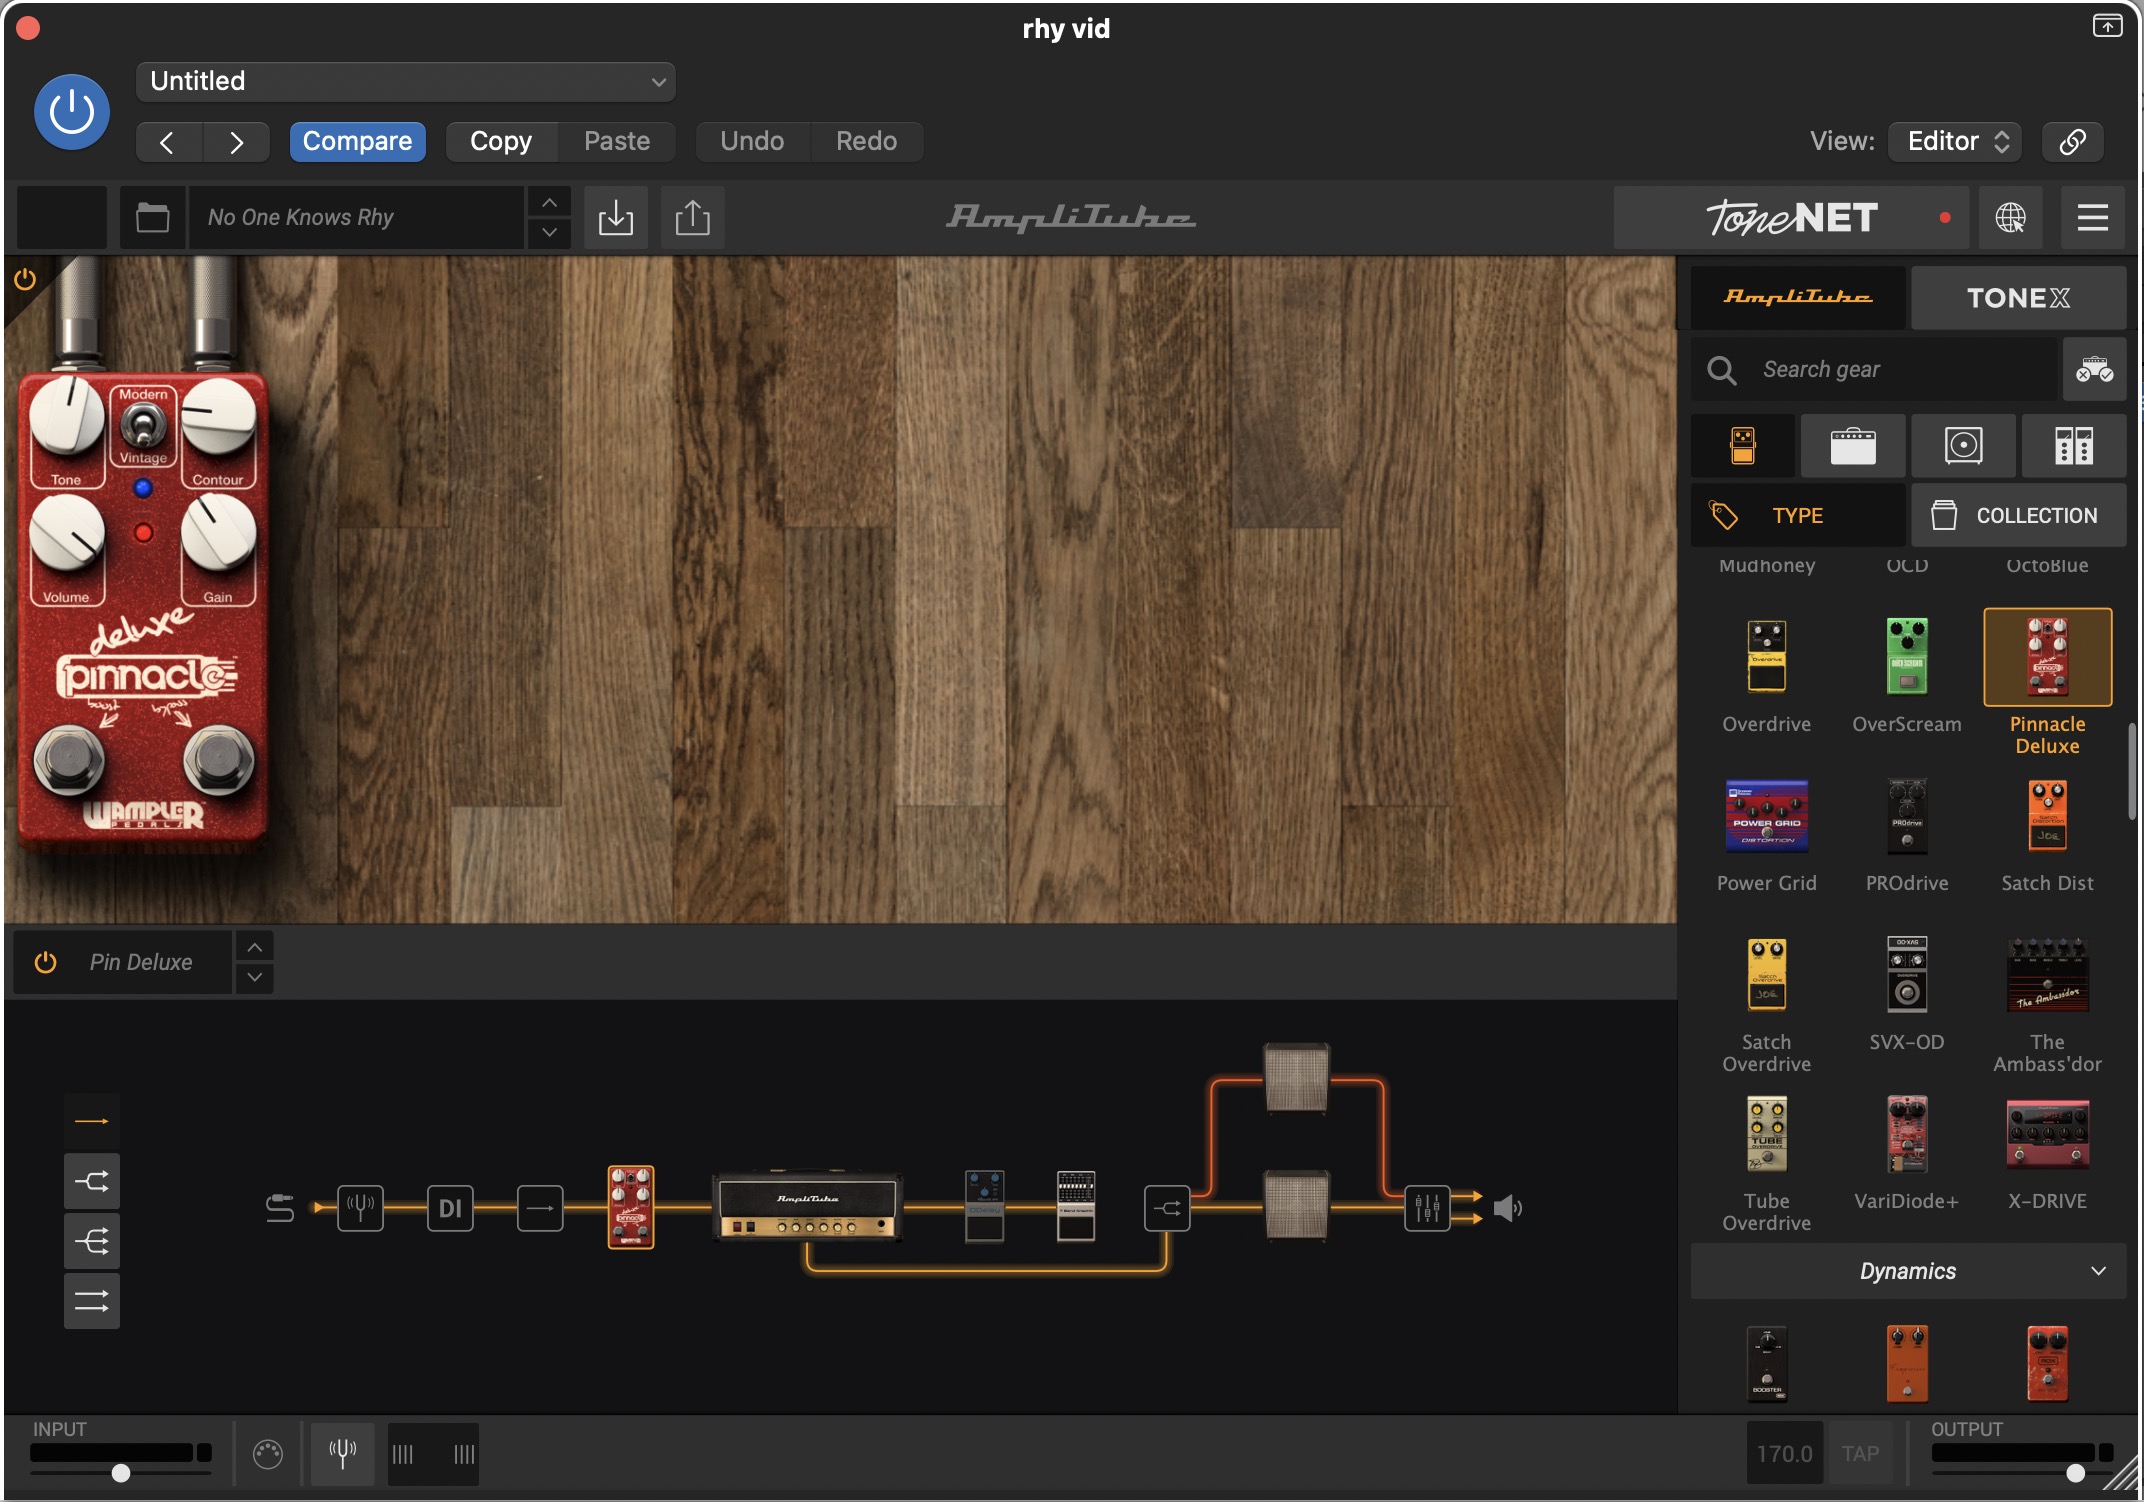Select the amp gear category icon

1852,446
